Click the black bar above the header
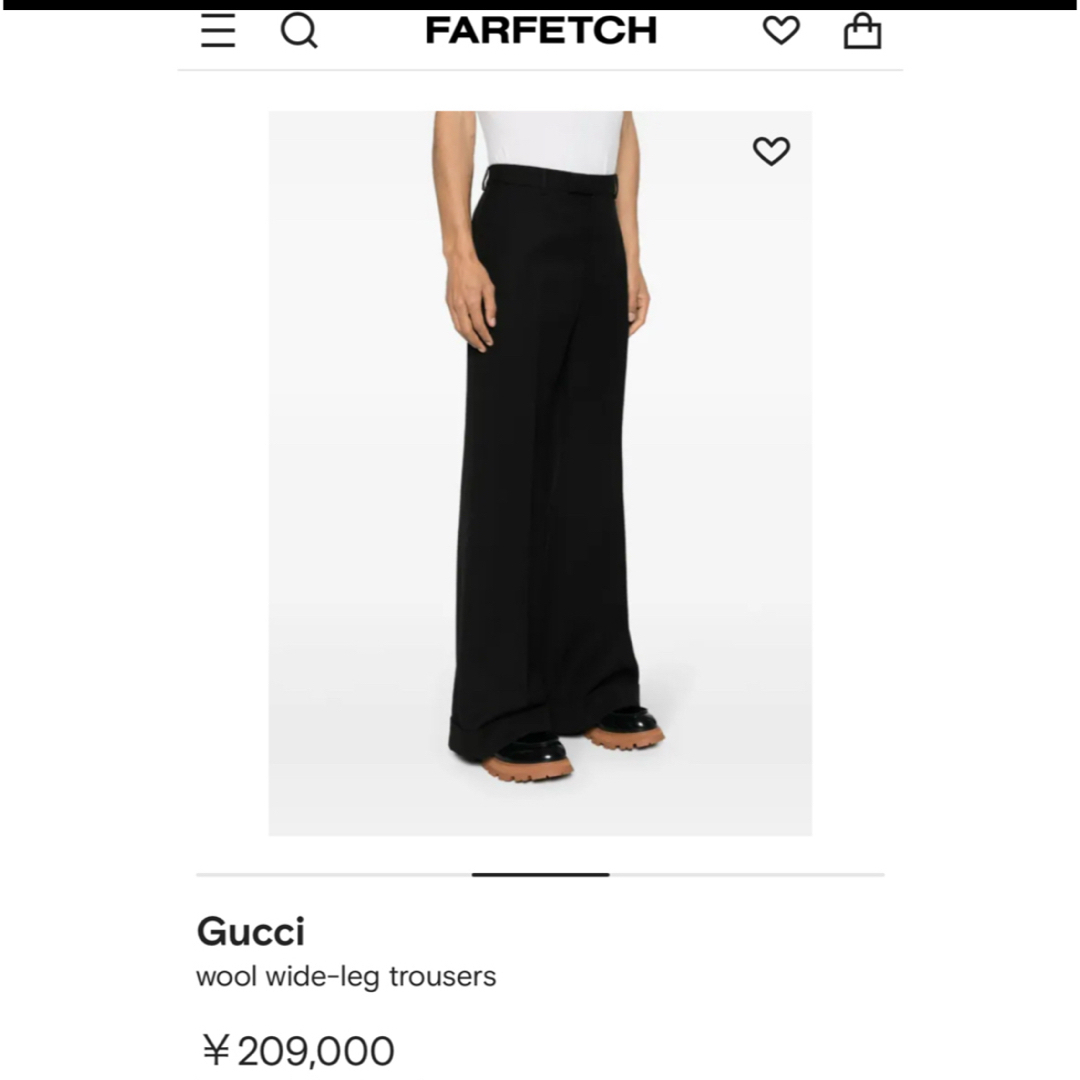This screenshot has width=1080, height=1080. pyautogui.click(x=540, y=4)
